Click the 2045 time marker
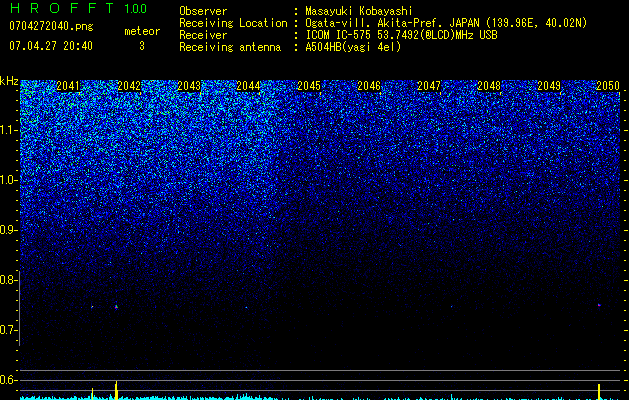 [x=309, y=86]
